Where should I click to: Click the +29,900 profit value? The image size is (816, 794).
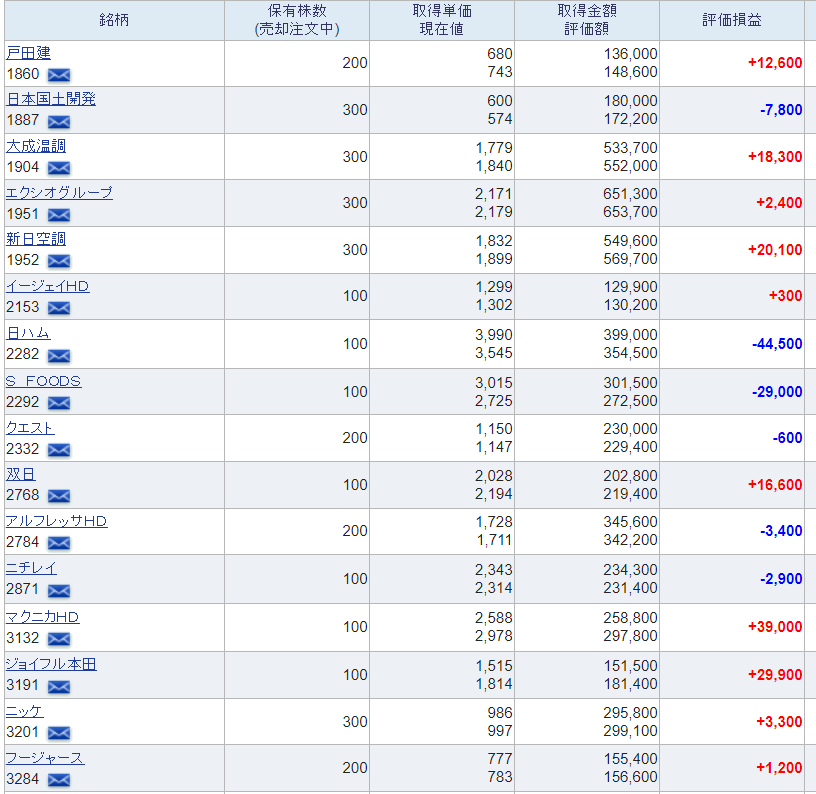[775, 674]
